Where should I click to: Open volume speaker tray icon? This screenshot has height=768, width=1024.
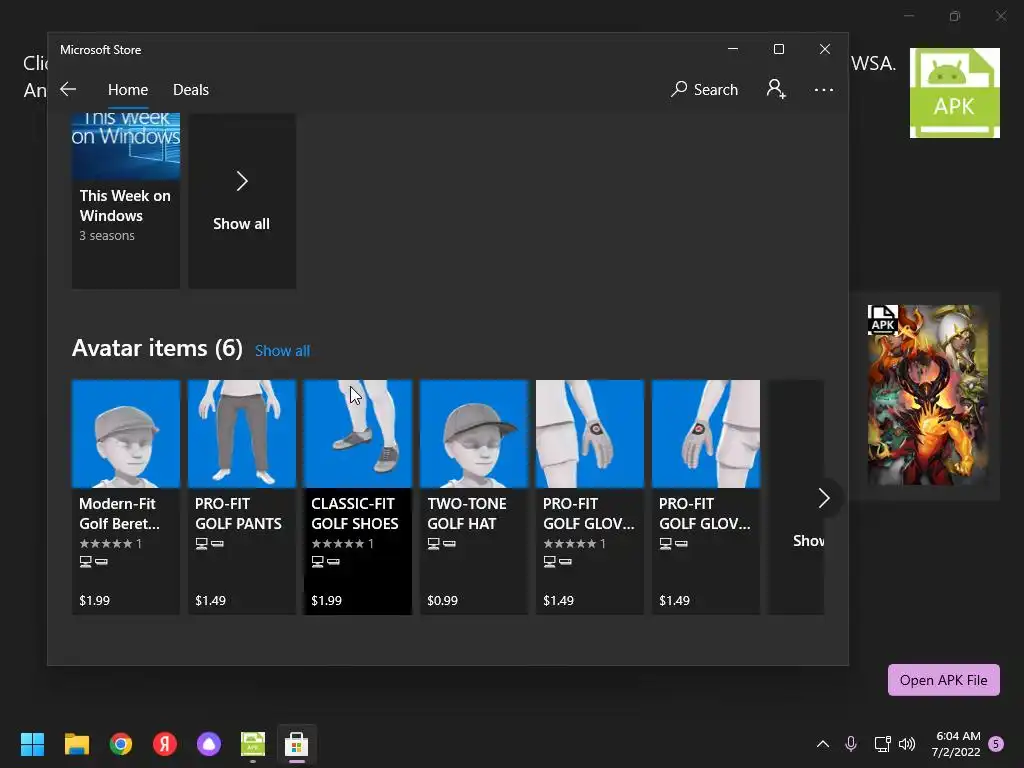[x=907, y=744]
